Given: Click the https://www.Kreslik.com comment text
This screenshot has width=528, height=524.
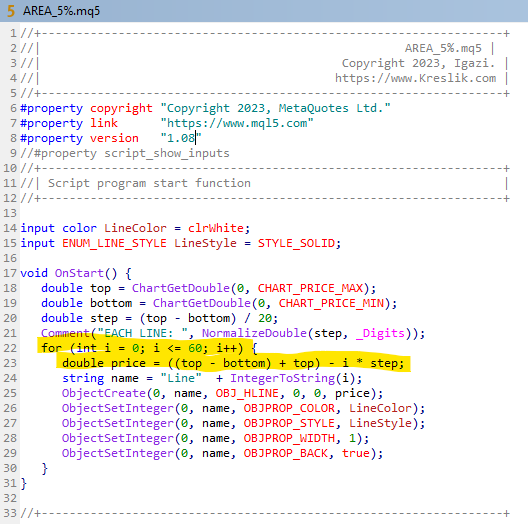Looking at the screenshot, I should coord(416,78).
